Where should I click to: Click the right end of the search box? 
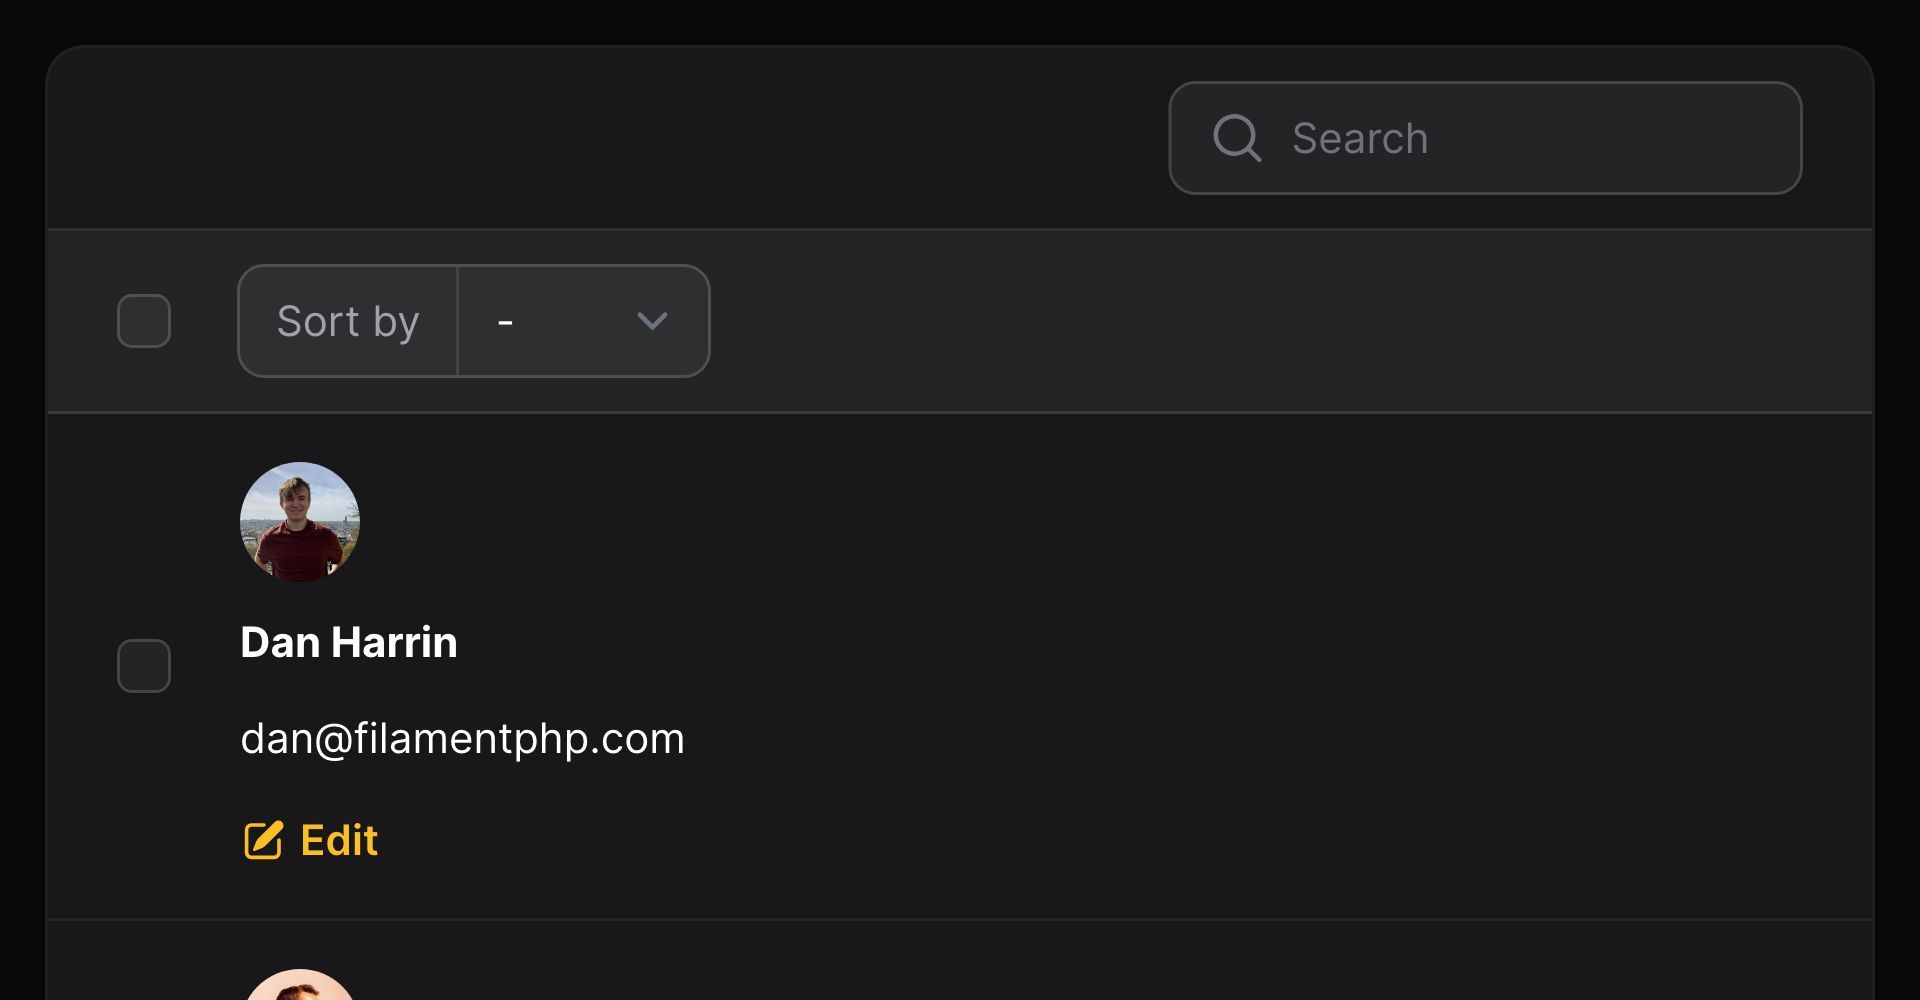tap(1700, 138)
